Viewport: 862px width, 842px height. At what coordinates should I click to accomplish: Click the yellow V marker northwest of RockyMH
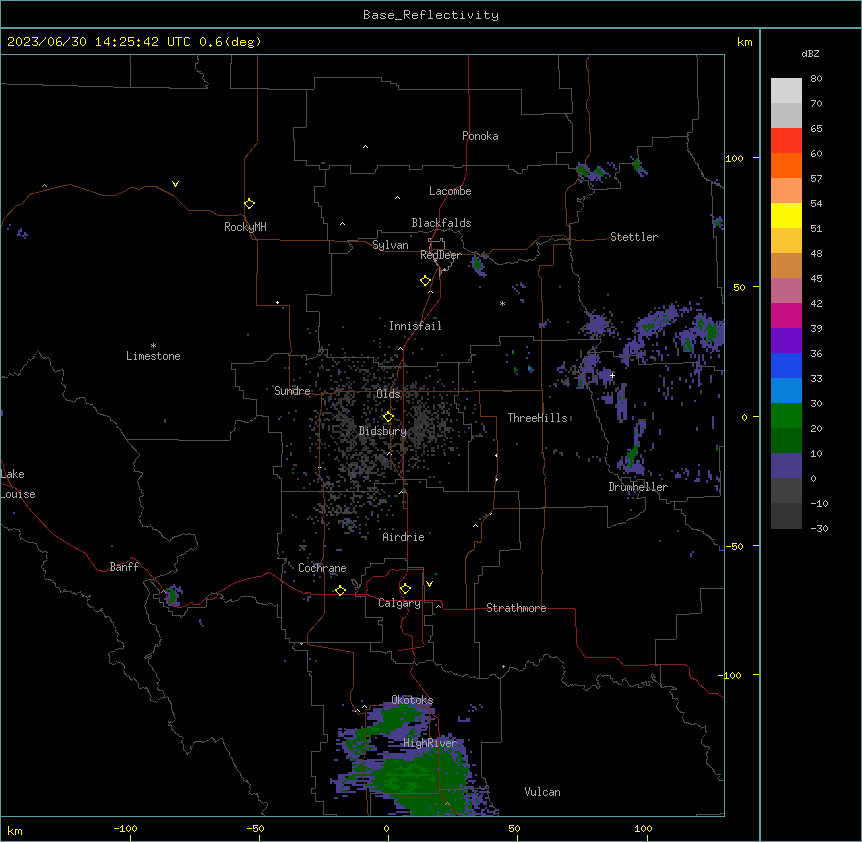tap(175, 184)
